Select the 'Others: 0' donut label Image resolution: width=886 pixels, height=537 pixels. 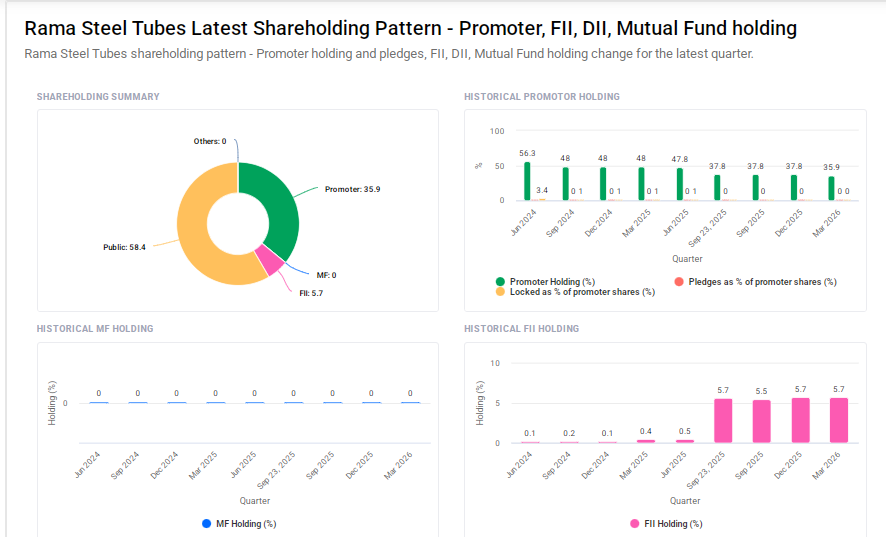click(x=210, y=141)
